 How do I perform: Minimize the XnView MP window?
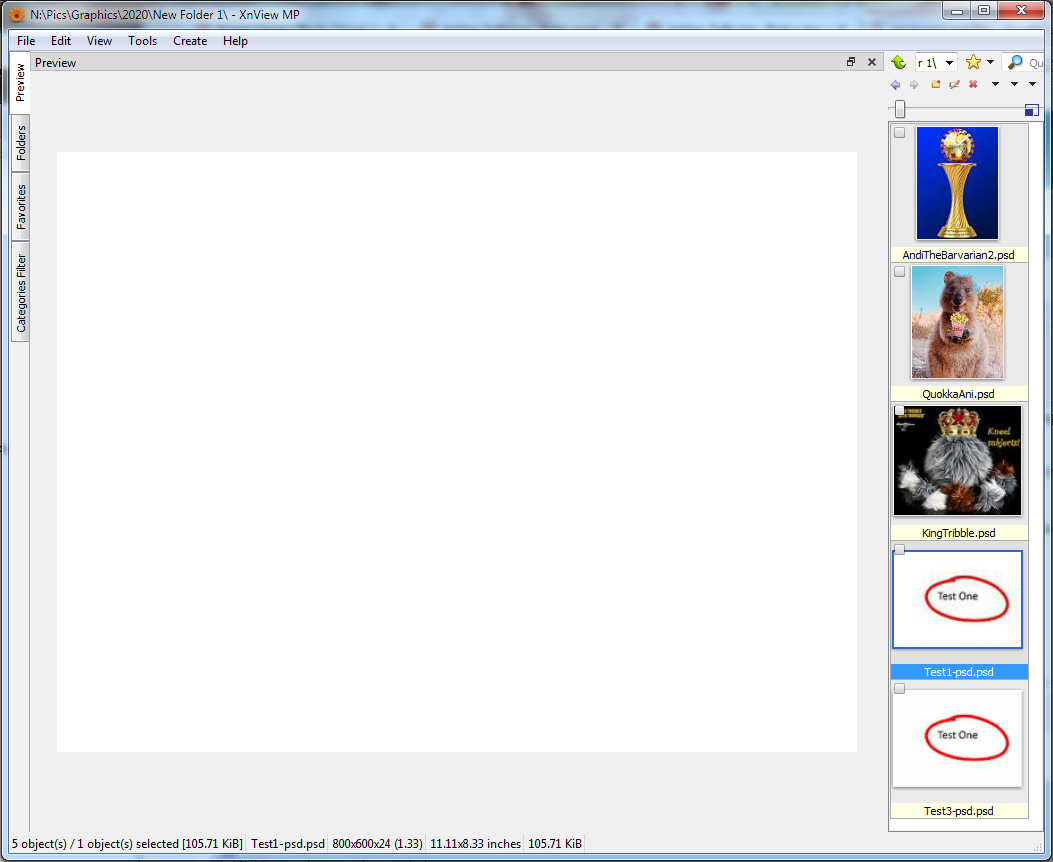pyautogui.click(x=957, y=11)
